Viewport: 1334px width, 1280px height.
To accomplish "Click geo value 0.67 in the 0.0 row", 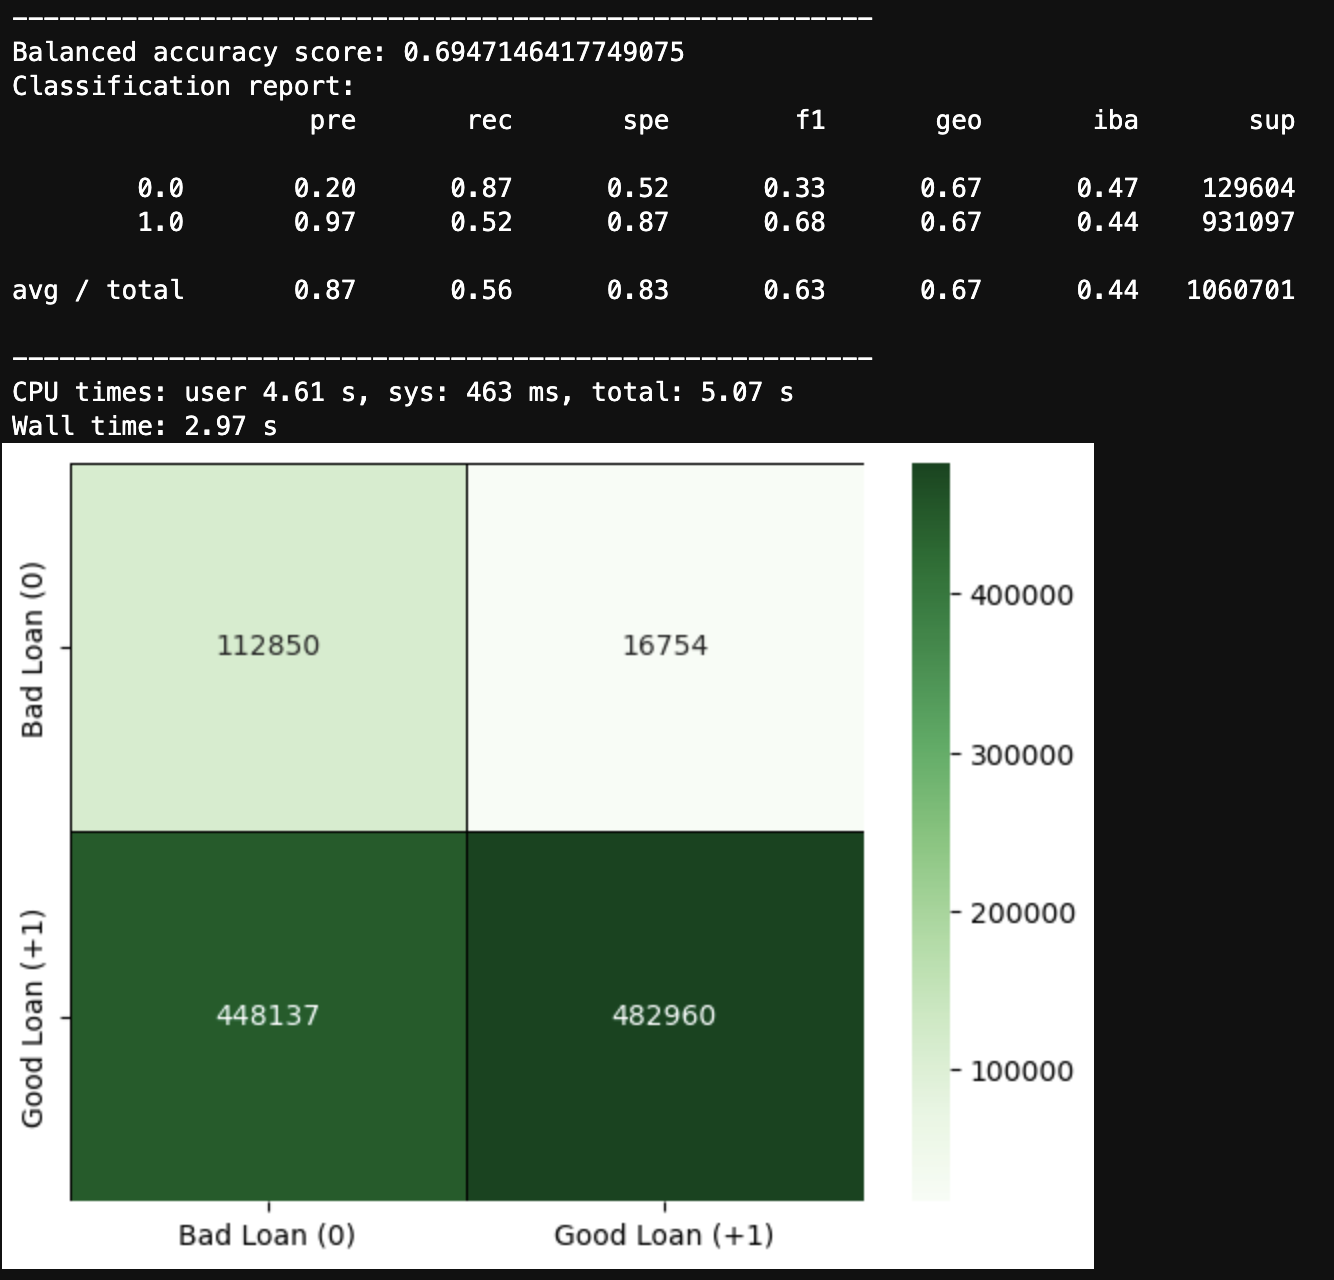I will (x=951, y=188).
